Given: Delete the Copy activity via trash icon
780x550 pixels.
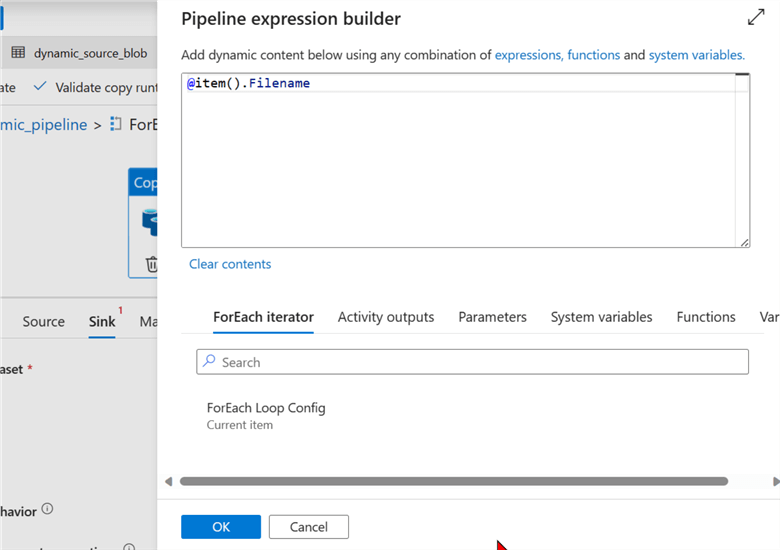Looking at the screenshot, I should coord(152,265).
